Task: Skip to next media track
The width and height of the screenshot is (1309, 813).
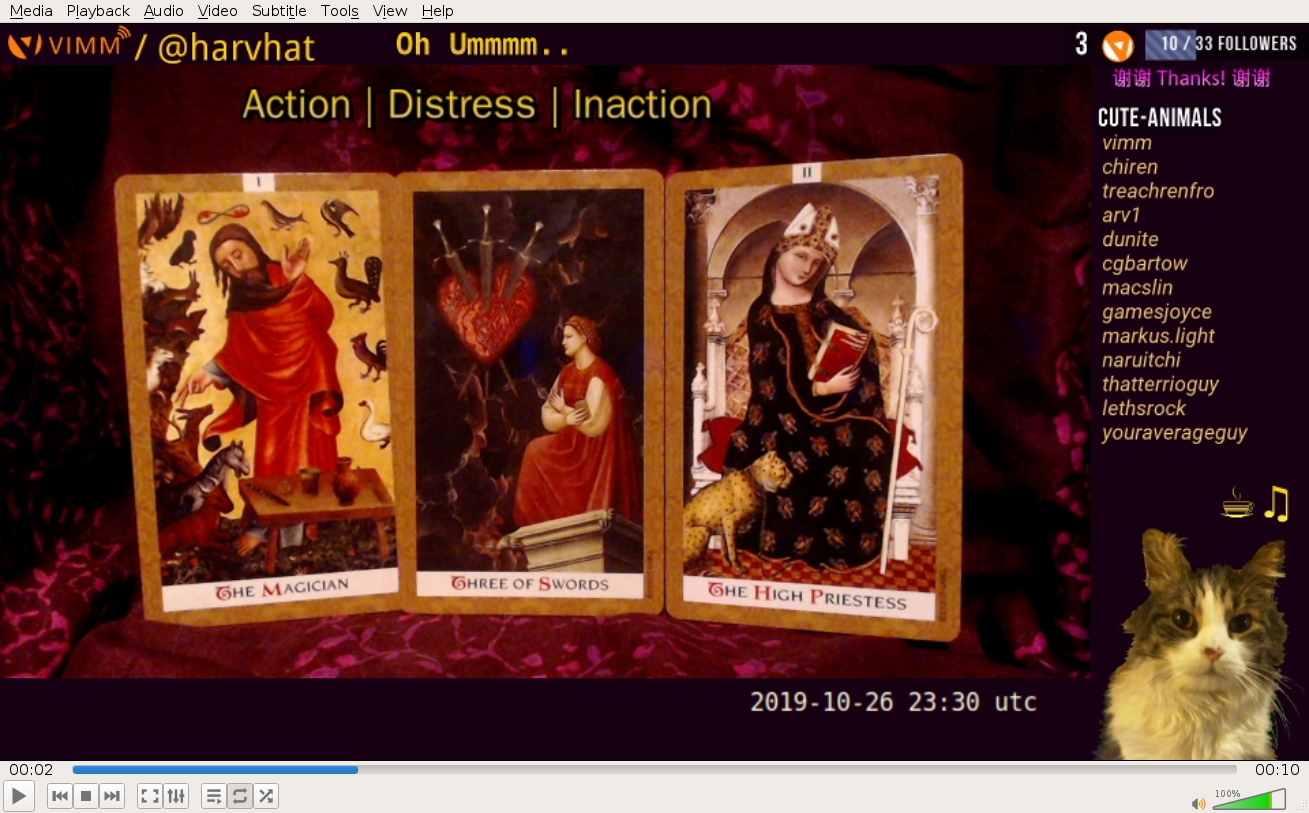Action: click(112, 796)
